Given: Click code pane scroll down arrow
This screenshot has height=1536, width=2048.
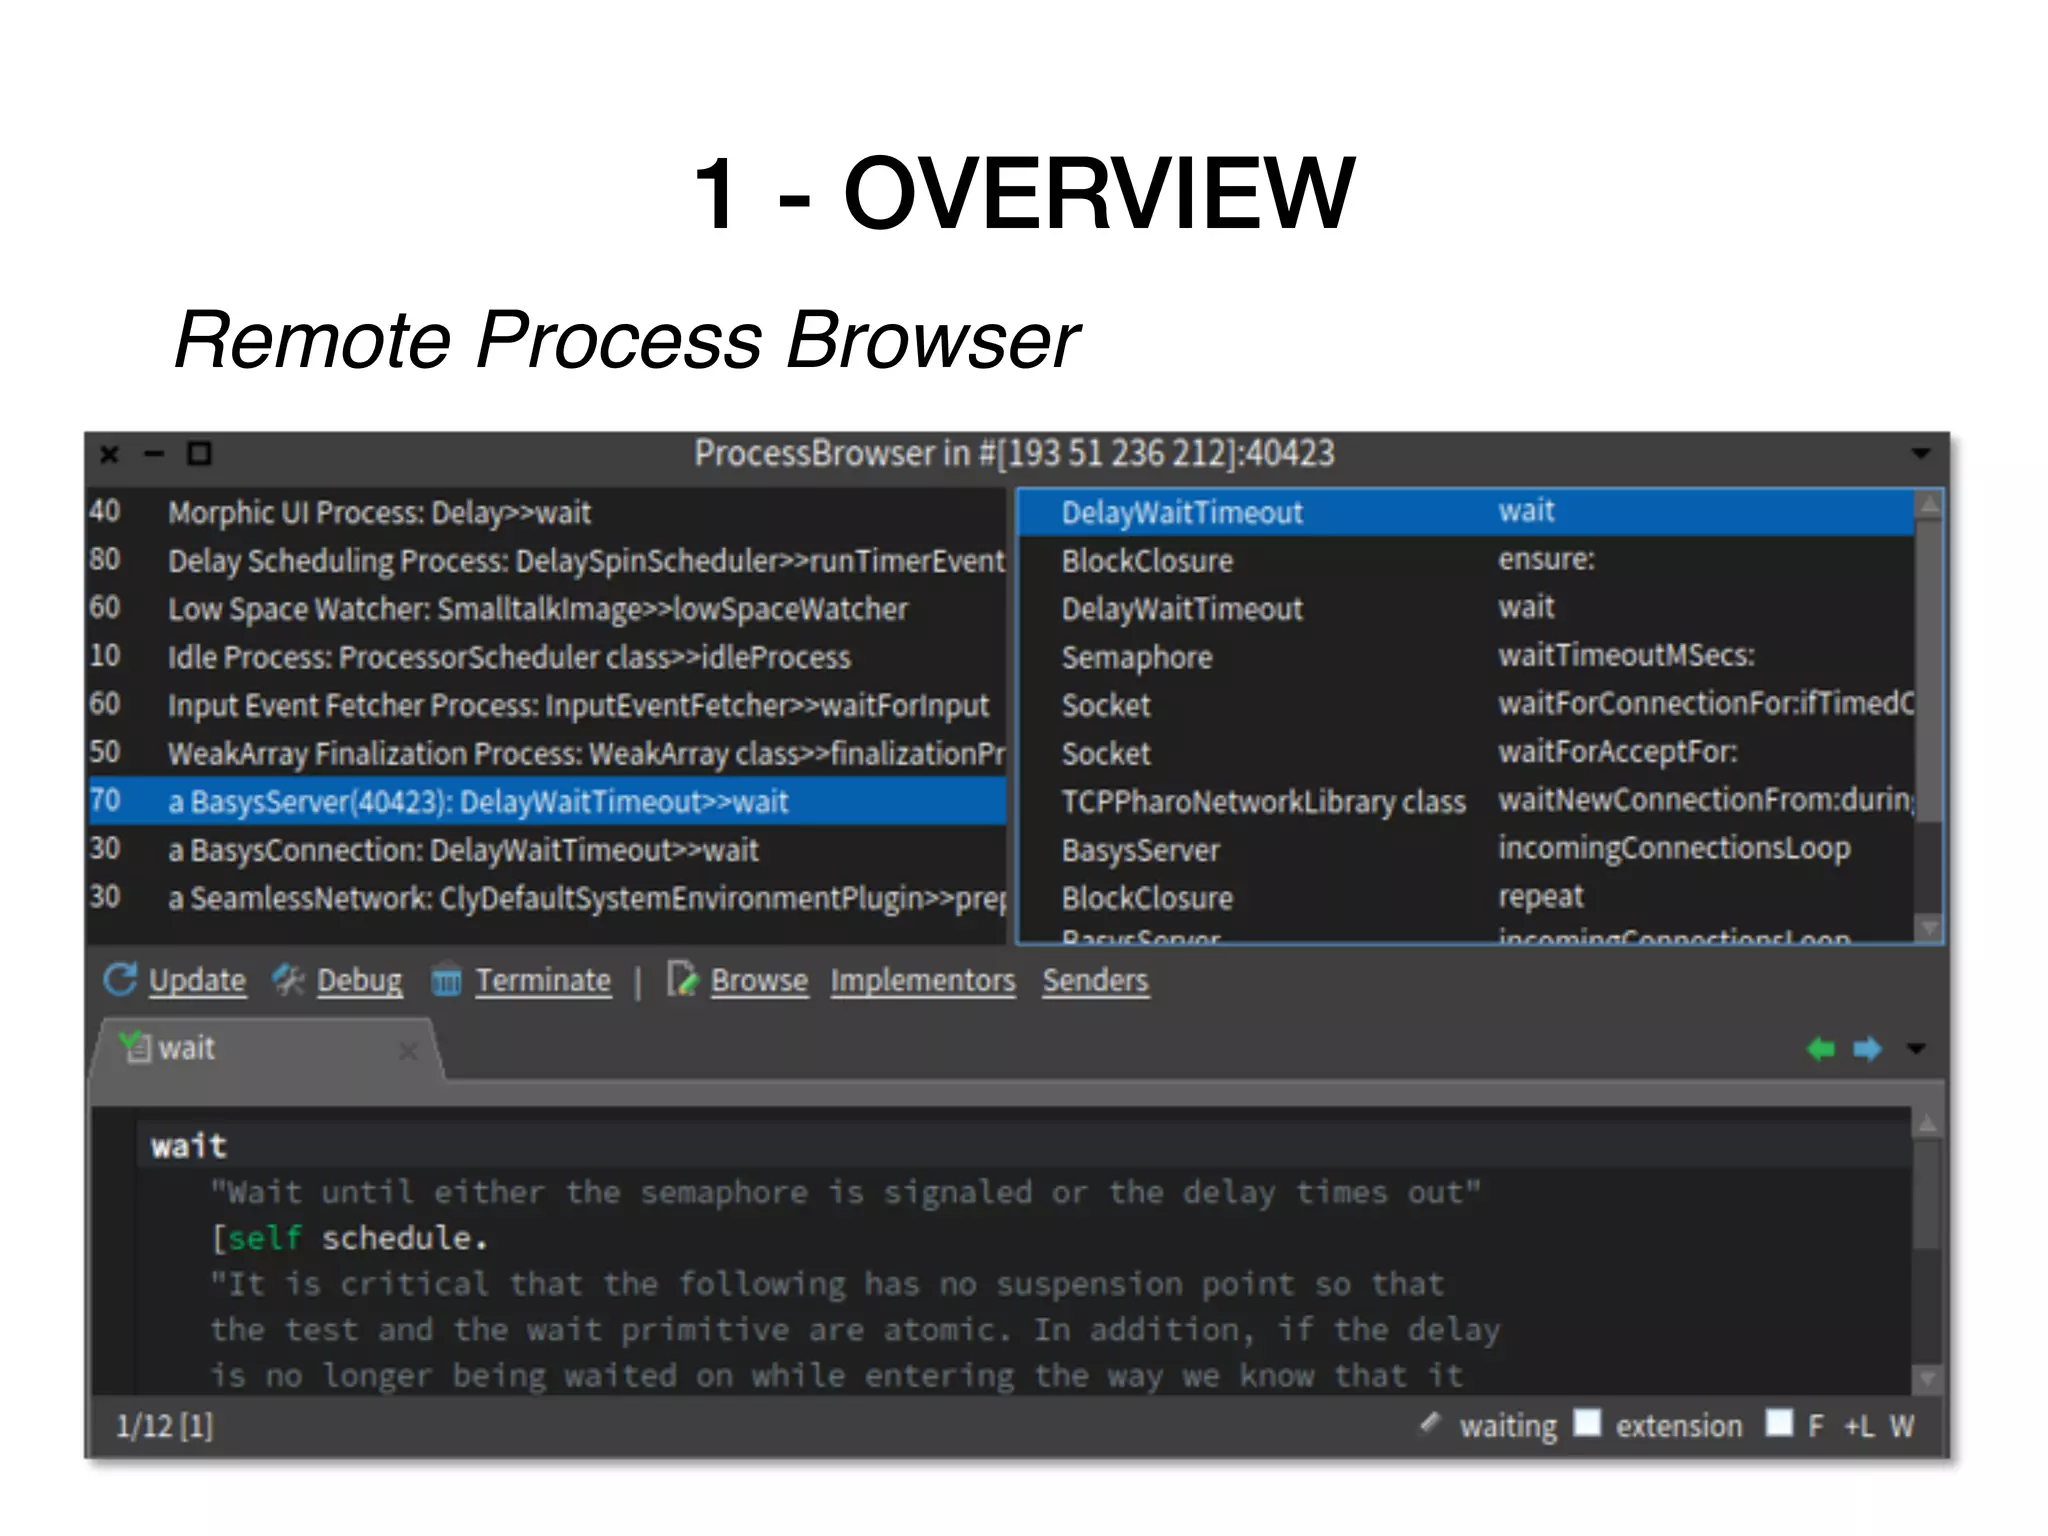Looking at the screenshot, I should (1928, 1379).
